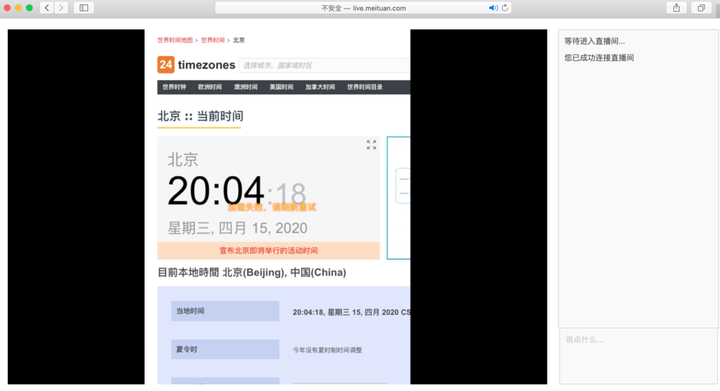
Task: Open the 美国时间 menu item
Action: pos(281,87)
